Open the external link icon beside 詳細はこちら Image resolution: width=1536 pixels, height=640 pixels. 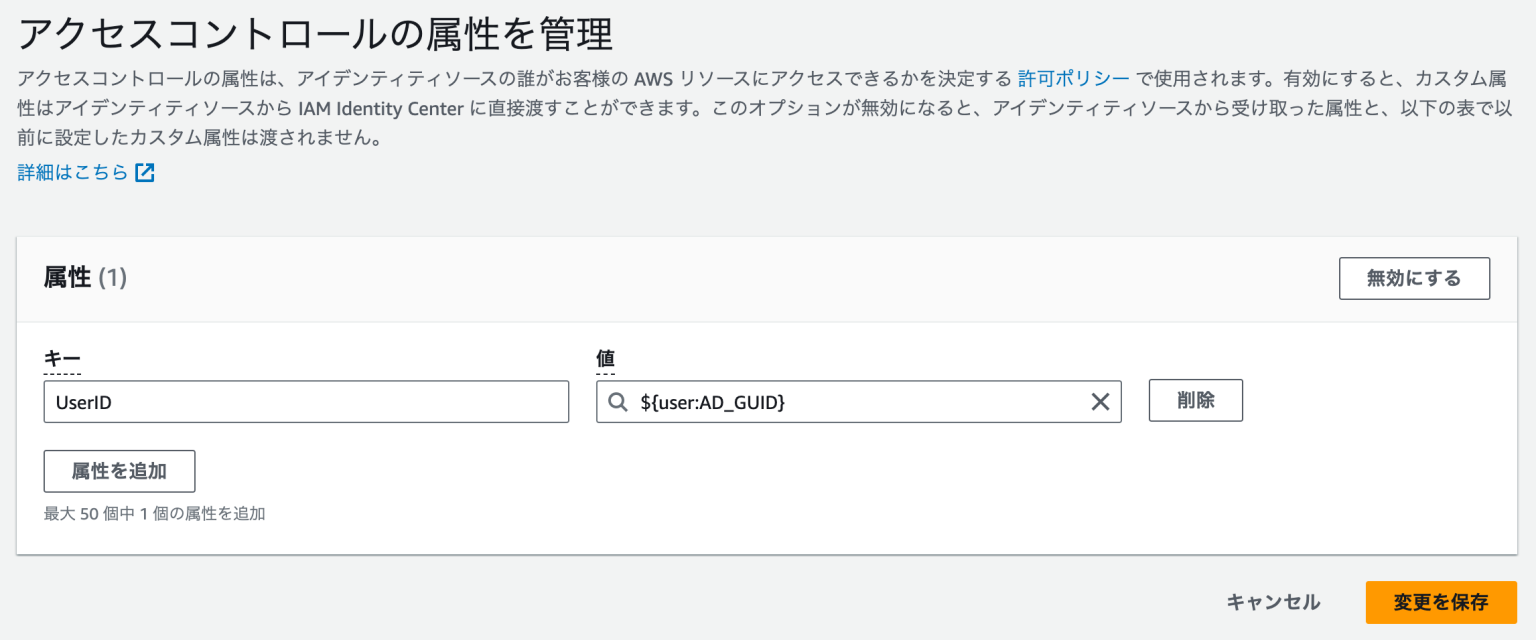pos(144,170)
